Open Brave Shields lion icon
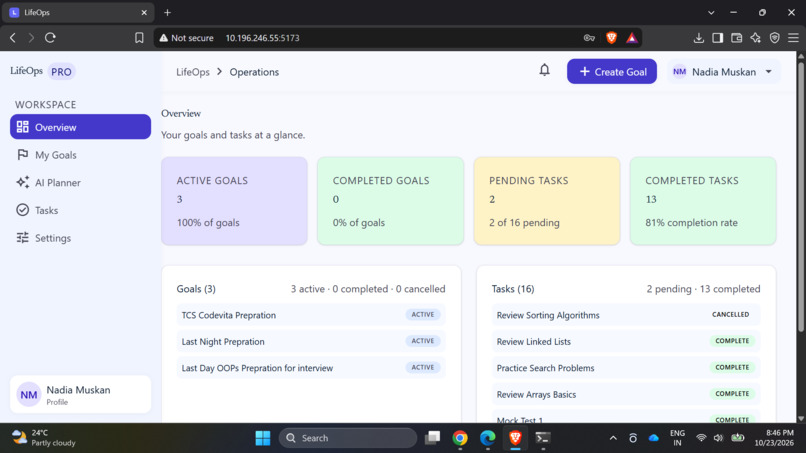 [x=611, y=38]
